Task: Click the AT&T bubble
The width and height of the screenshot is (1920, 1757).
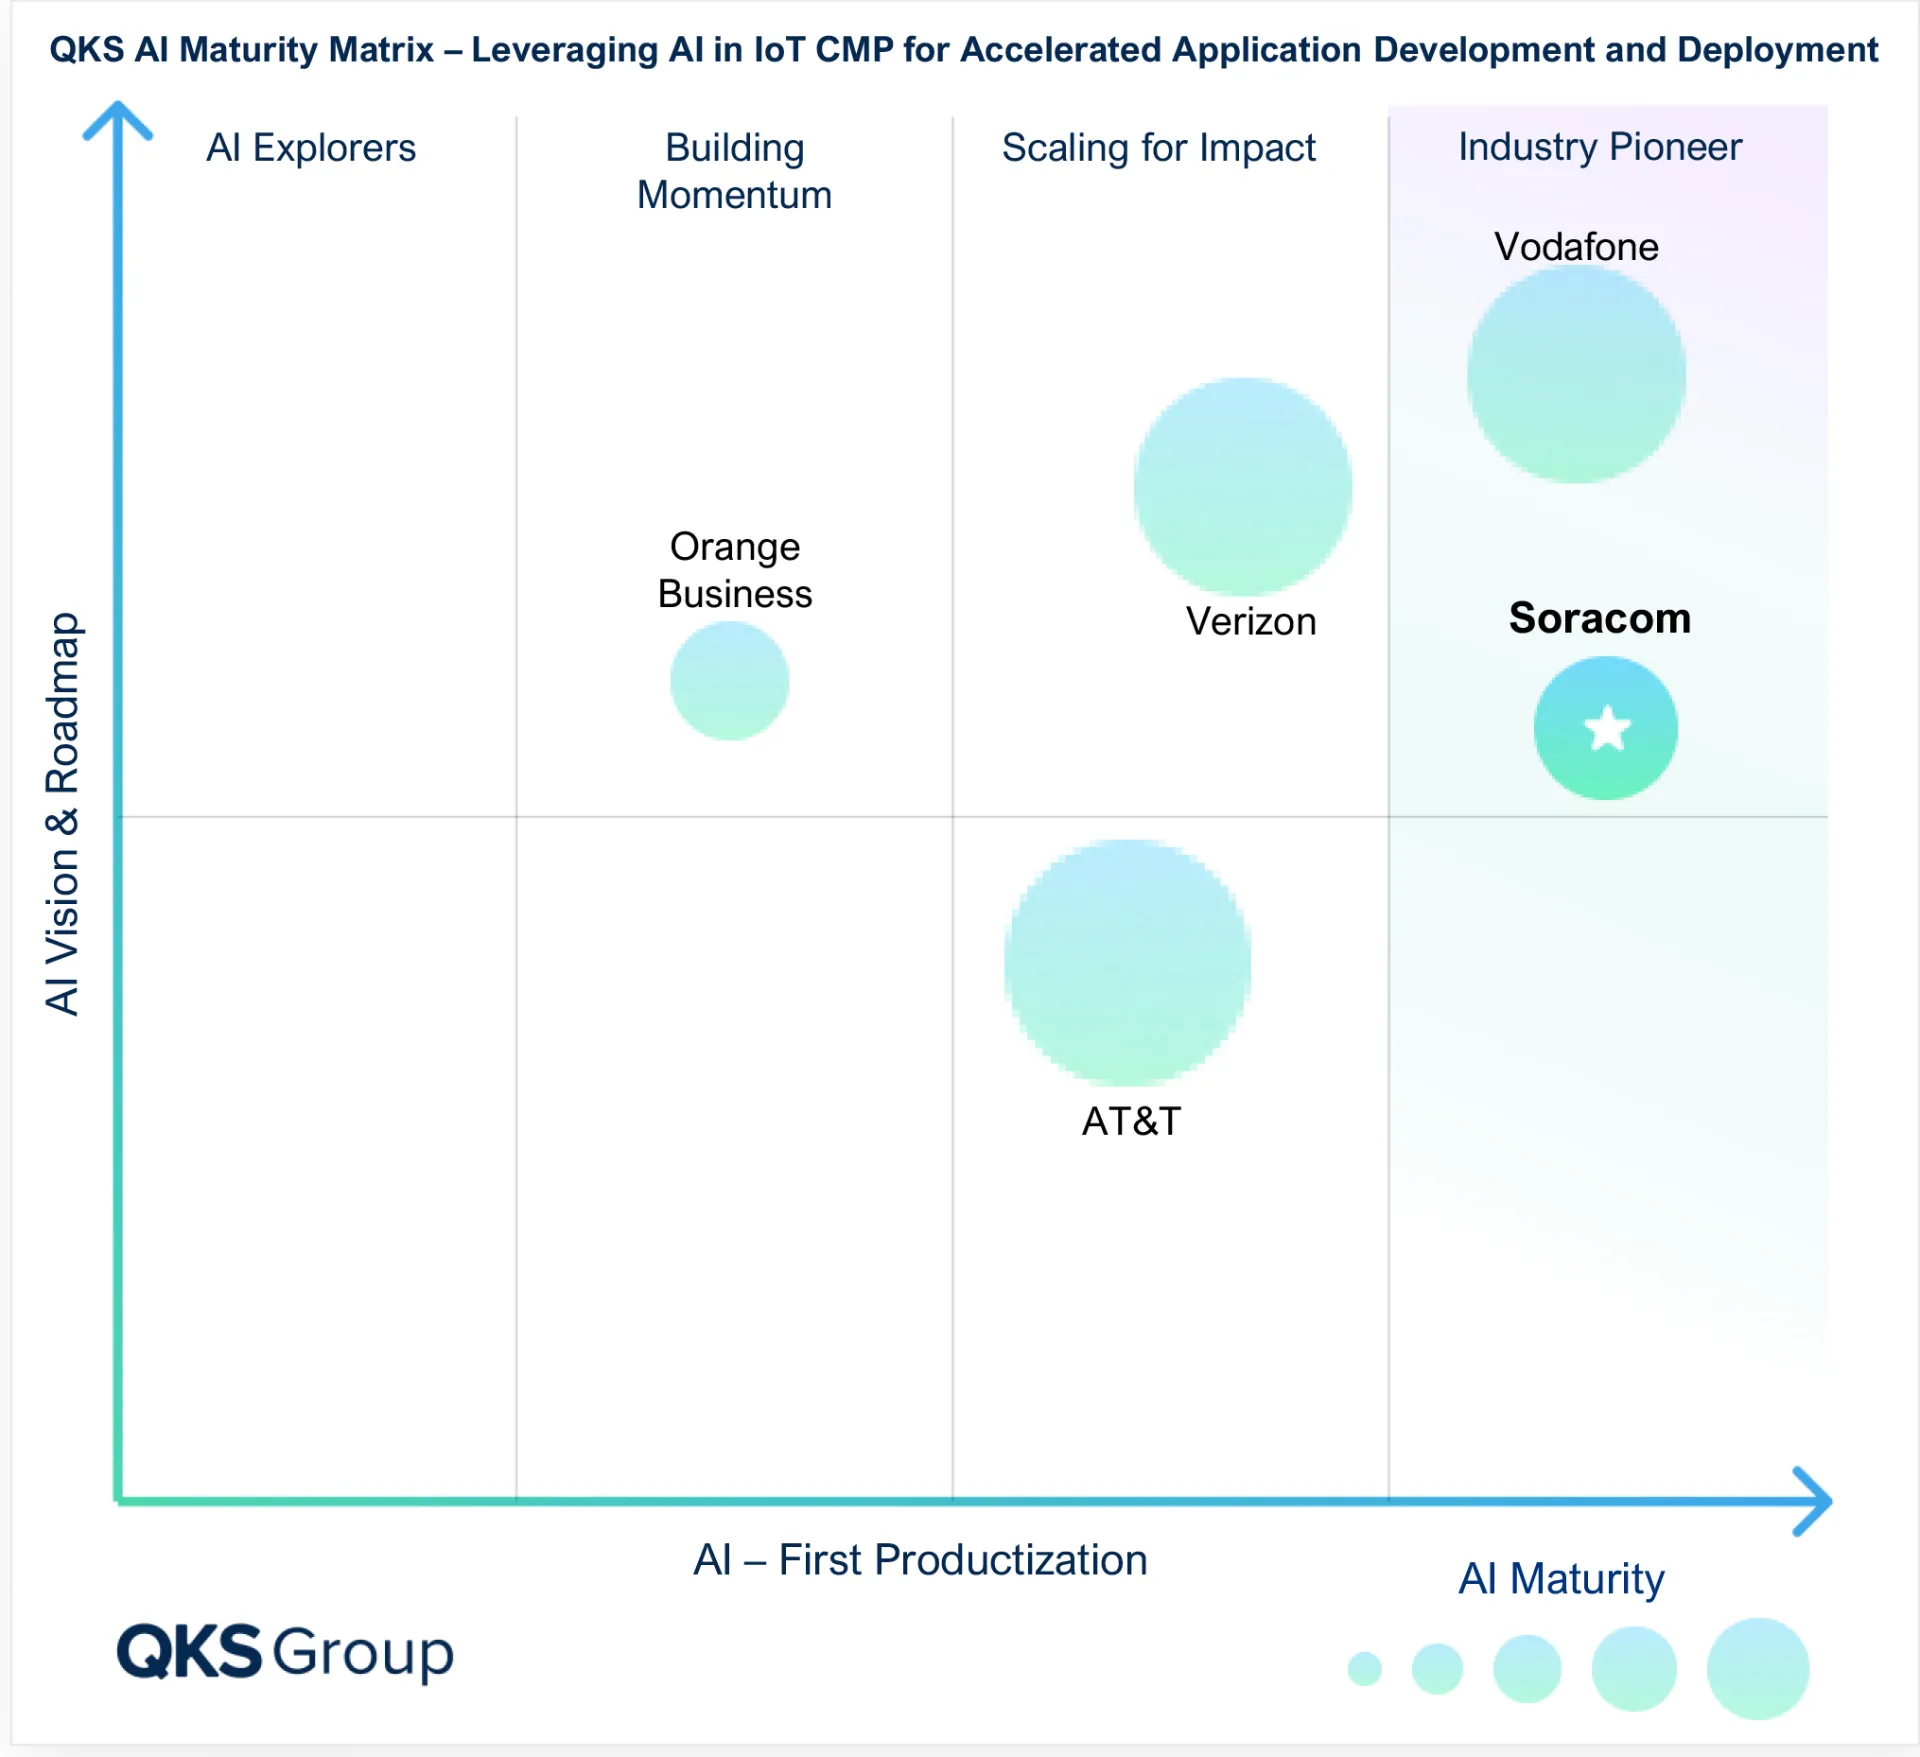Action: coord(1128,963)
